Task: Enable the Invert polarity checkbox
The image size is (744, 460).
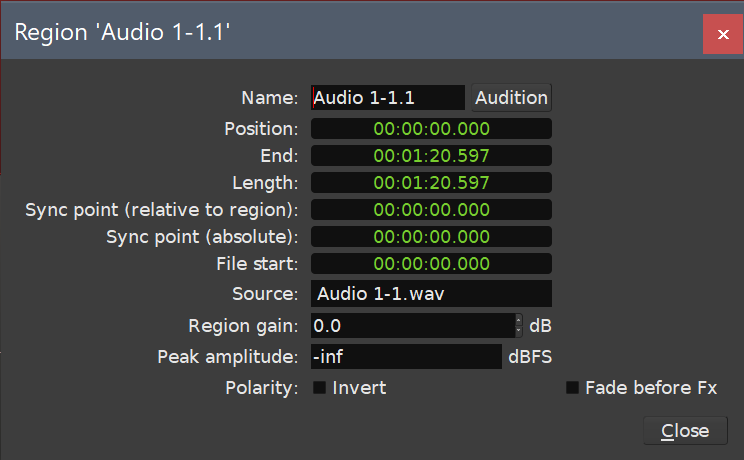Action: pyautogui.click(x=320, y=388)
